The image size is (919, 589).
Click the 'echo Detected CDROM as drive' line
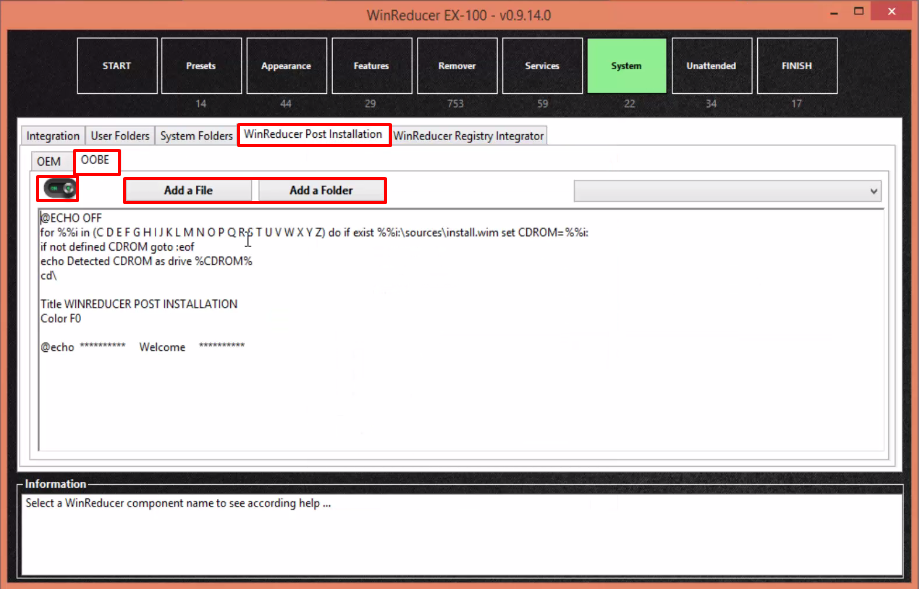click(x=147, y=261)
